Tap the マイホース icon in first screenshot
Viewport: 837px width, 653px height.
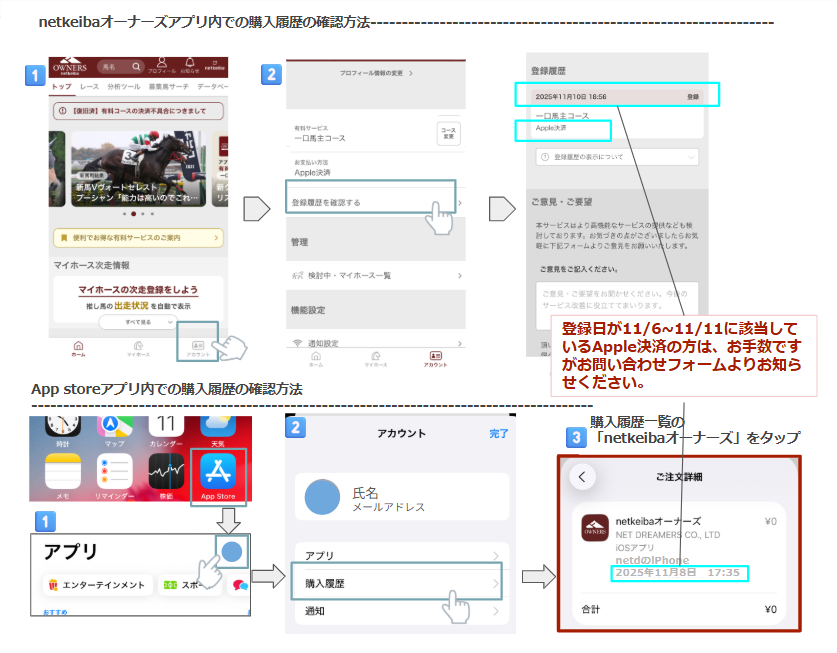click(x=138, y=347)
